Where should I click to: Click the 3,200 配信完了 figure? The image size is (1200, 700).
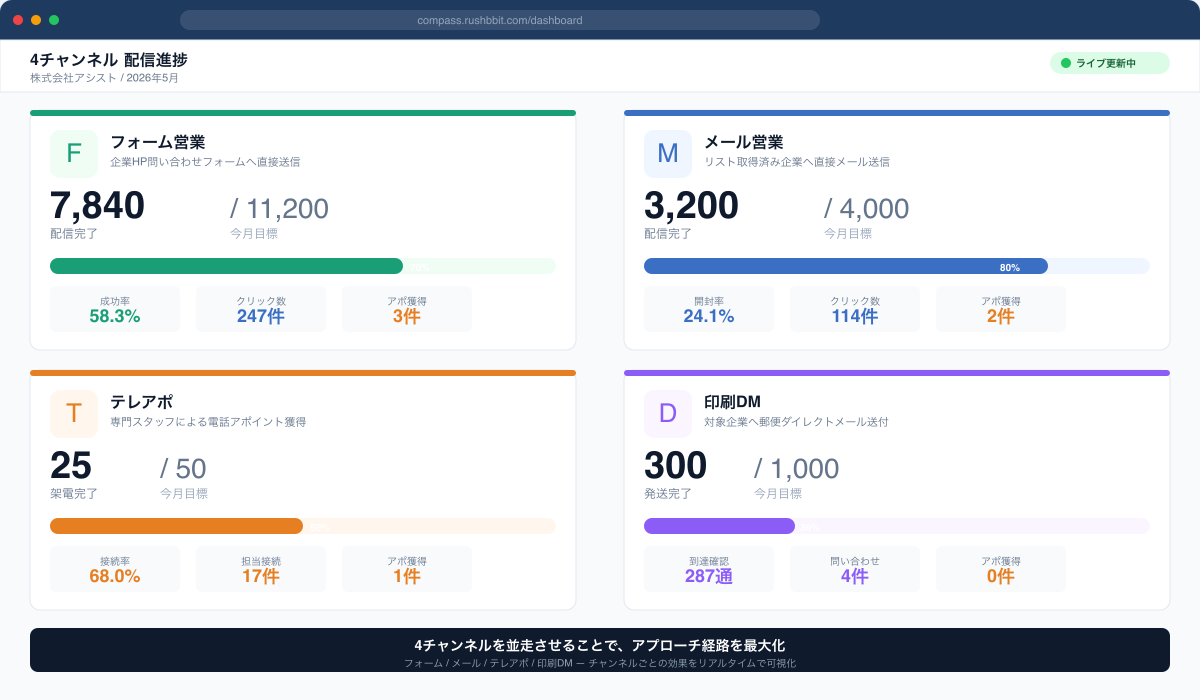pyautogui.click(x=691, y=206)
